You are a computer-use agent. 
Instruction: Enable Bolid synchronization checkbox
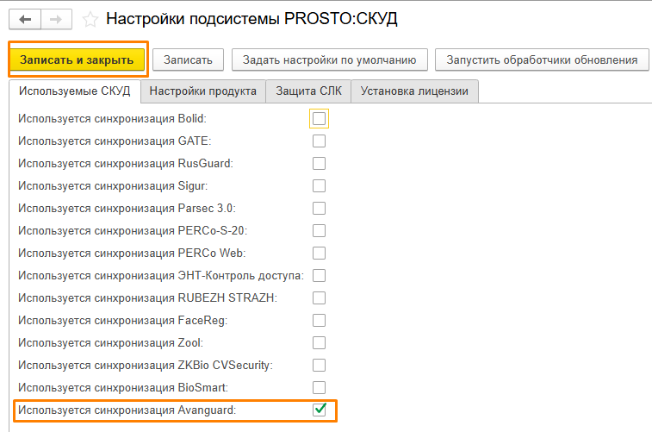319,119
